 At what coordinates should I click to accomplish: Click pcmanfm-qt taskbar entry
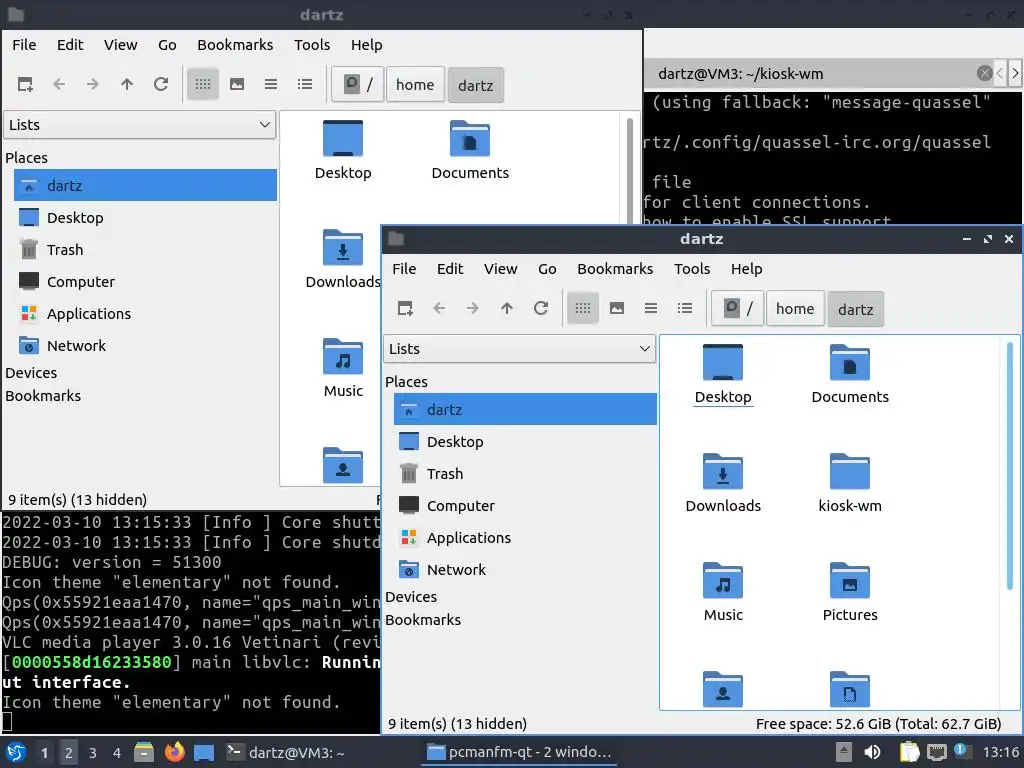coord(520,752)
